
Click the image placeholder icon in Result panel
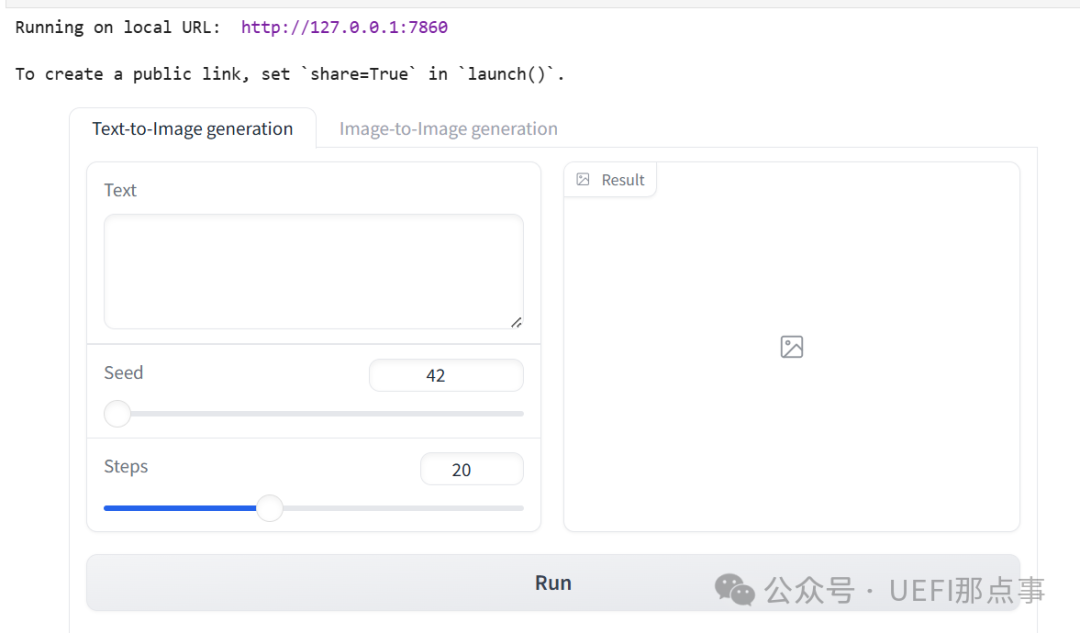point(792,347)
